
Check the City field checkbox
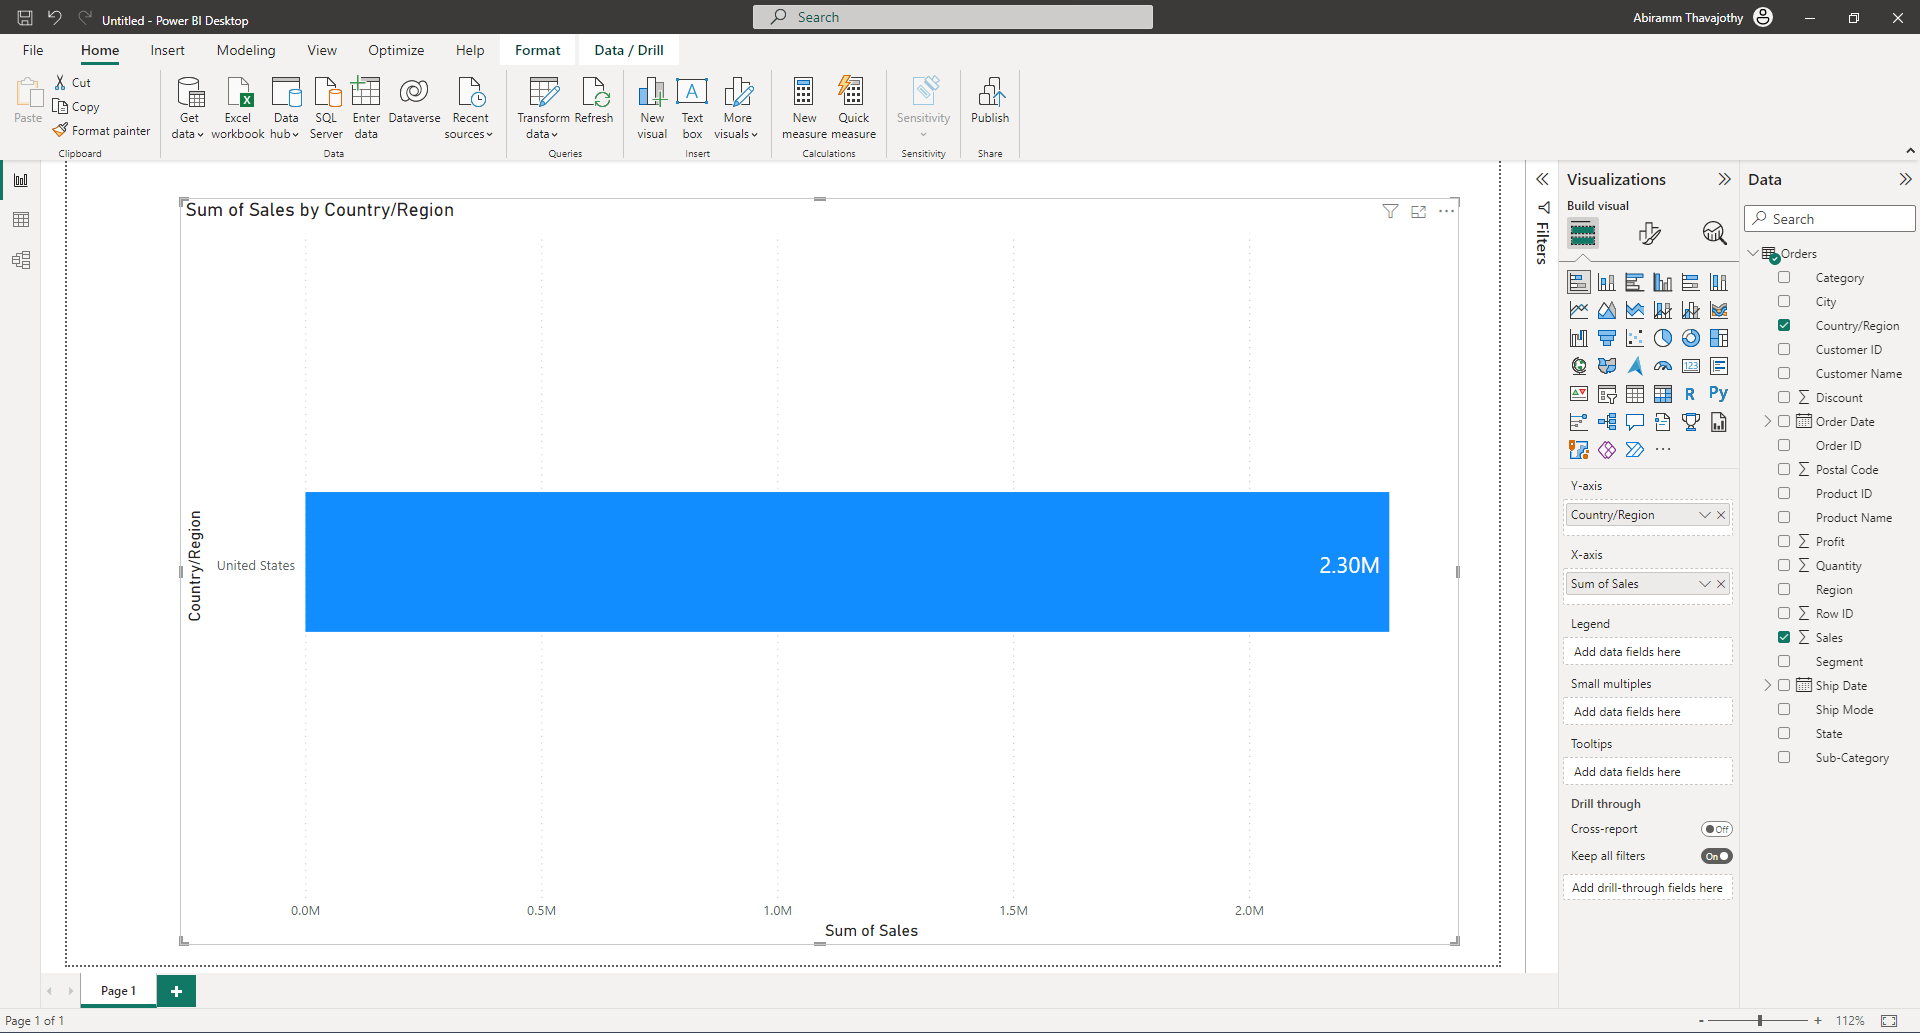1784,302
